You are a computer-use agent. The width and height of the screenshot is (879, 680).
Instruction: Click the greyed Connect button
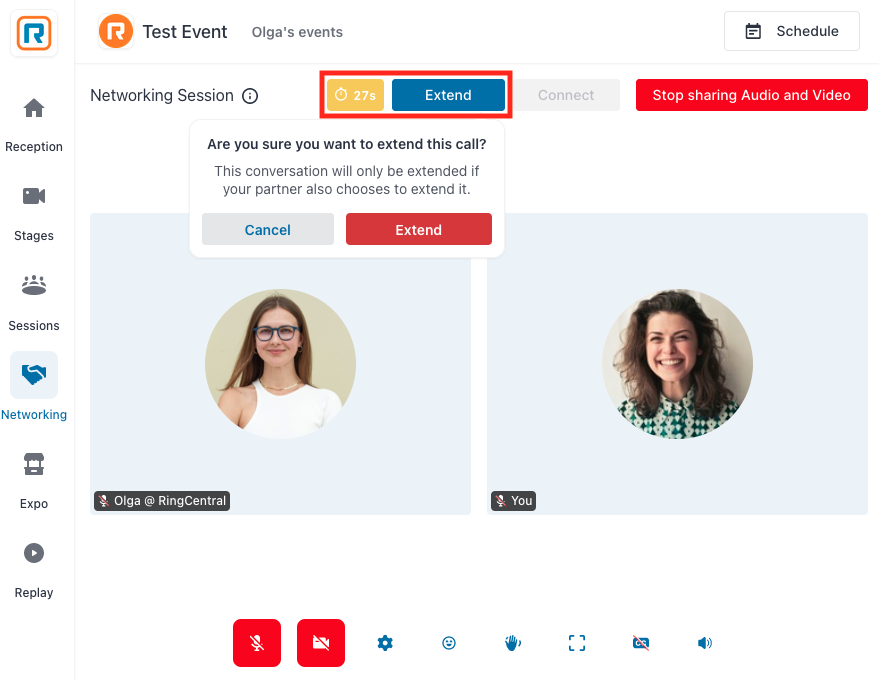click(x=566, y=95)
